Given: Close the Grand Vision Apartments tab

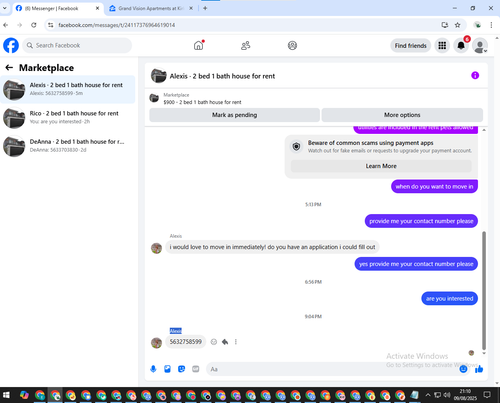Looking at the screenshot, I should click(191, 8).
